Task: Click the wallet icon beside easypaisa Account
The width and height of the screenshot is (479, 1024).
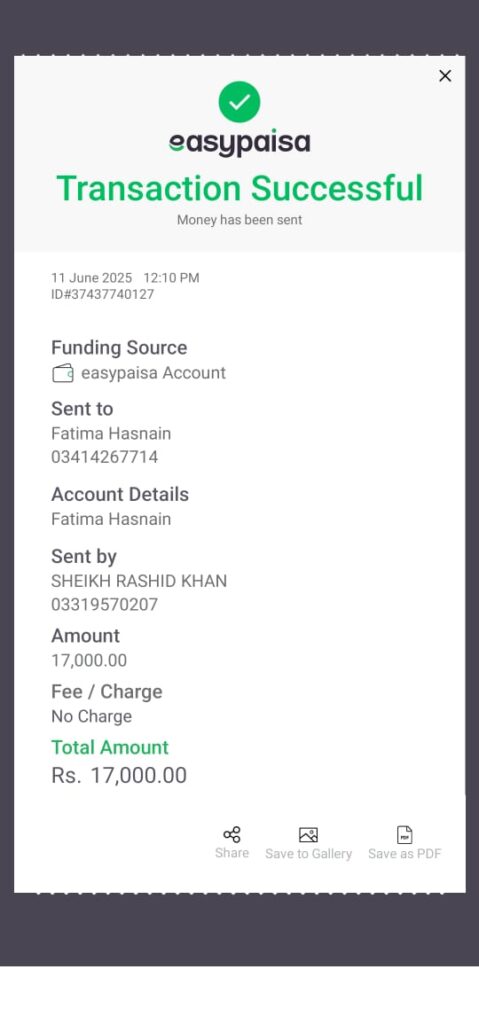Action: click(x=63, y=374)
